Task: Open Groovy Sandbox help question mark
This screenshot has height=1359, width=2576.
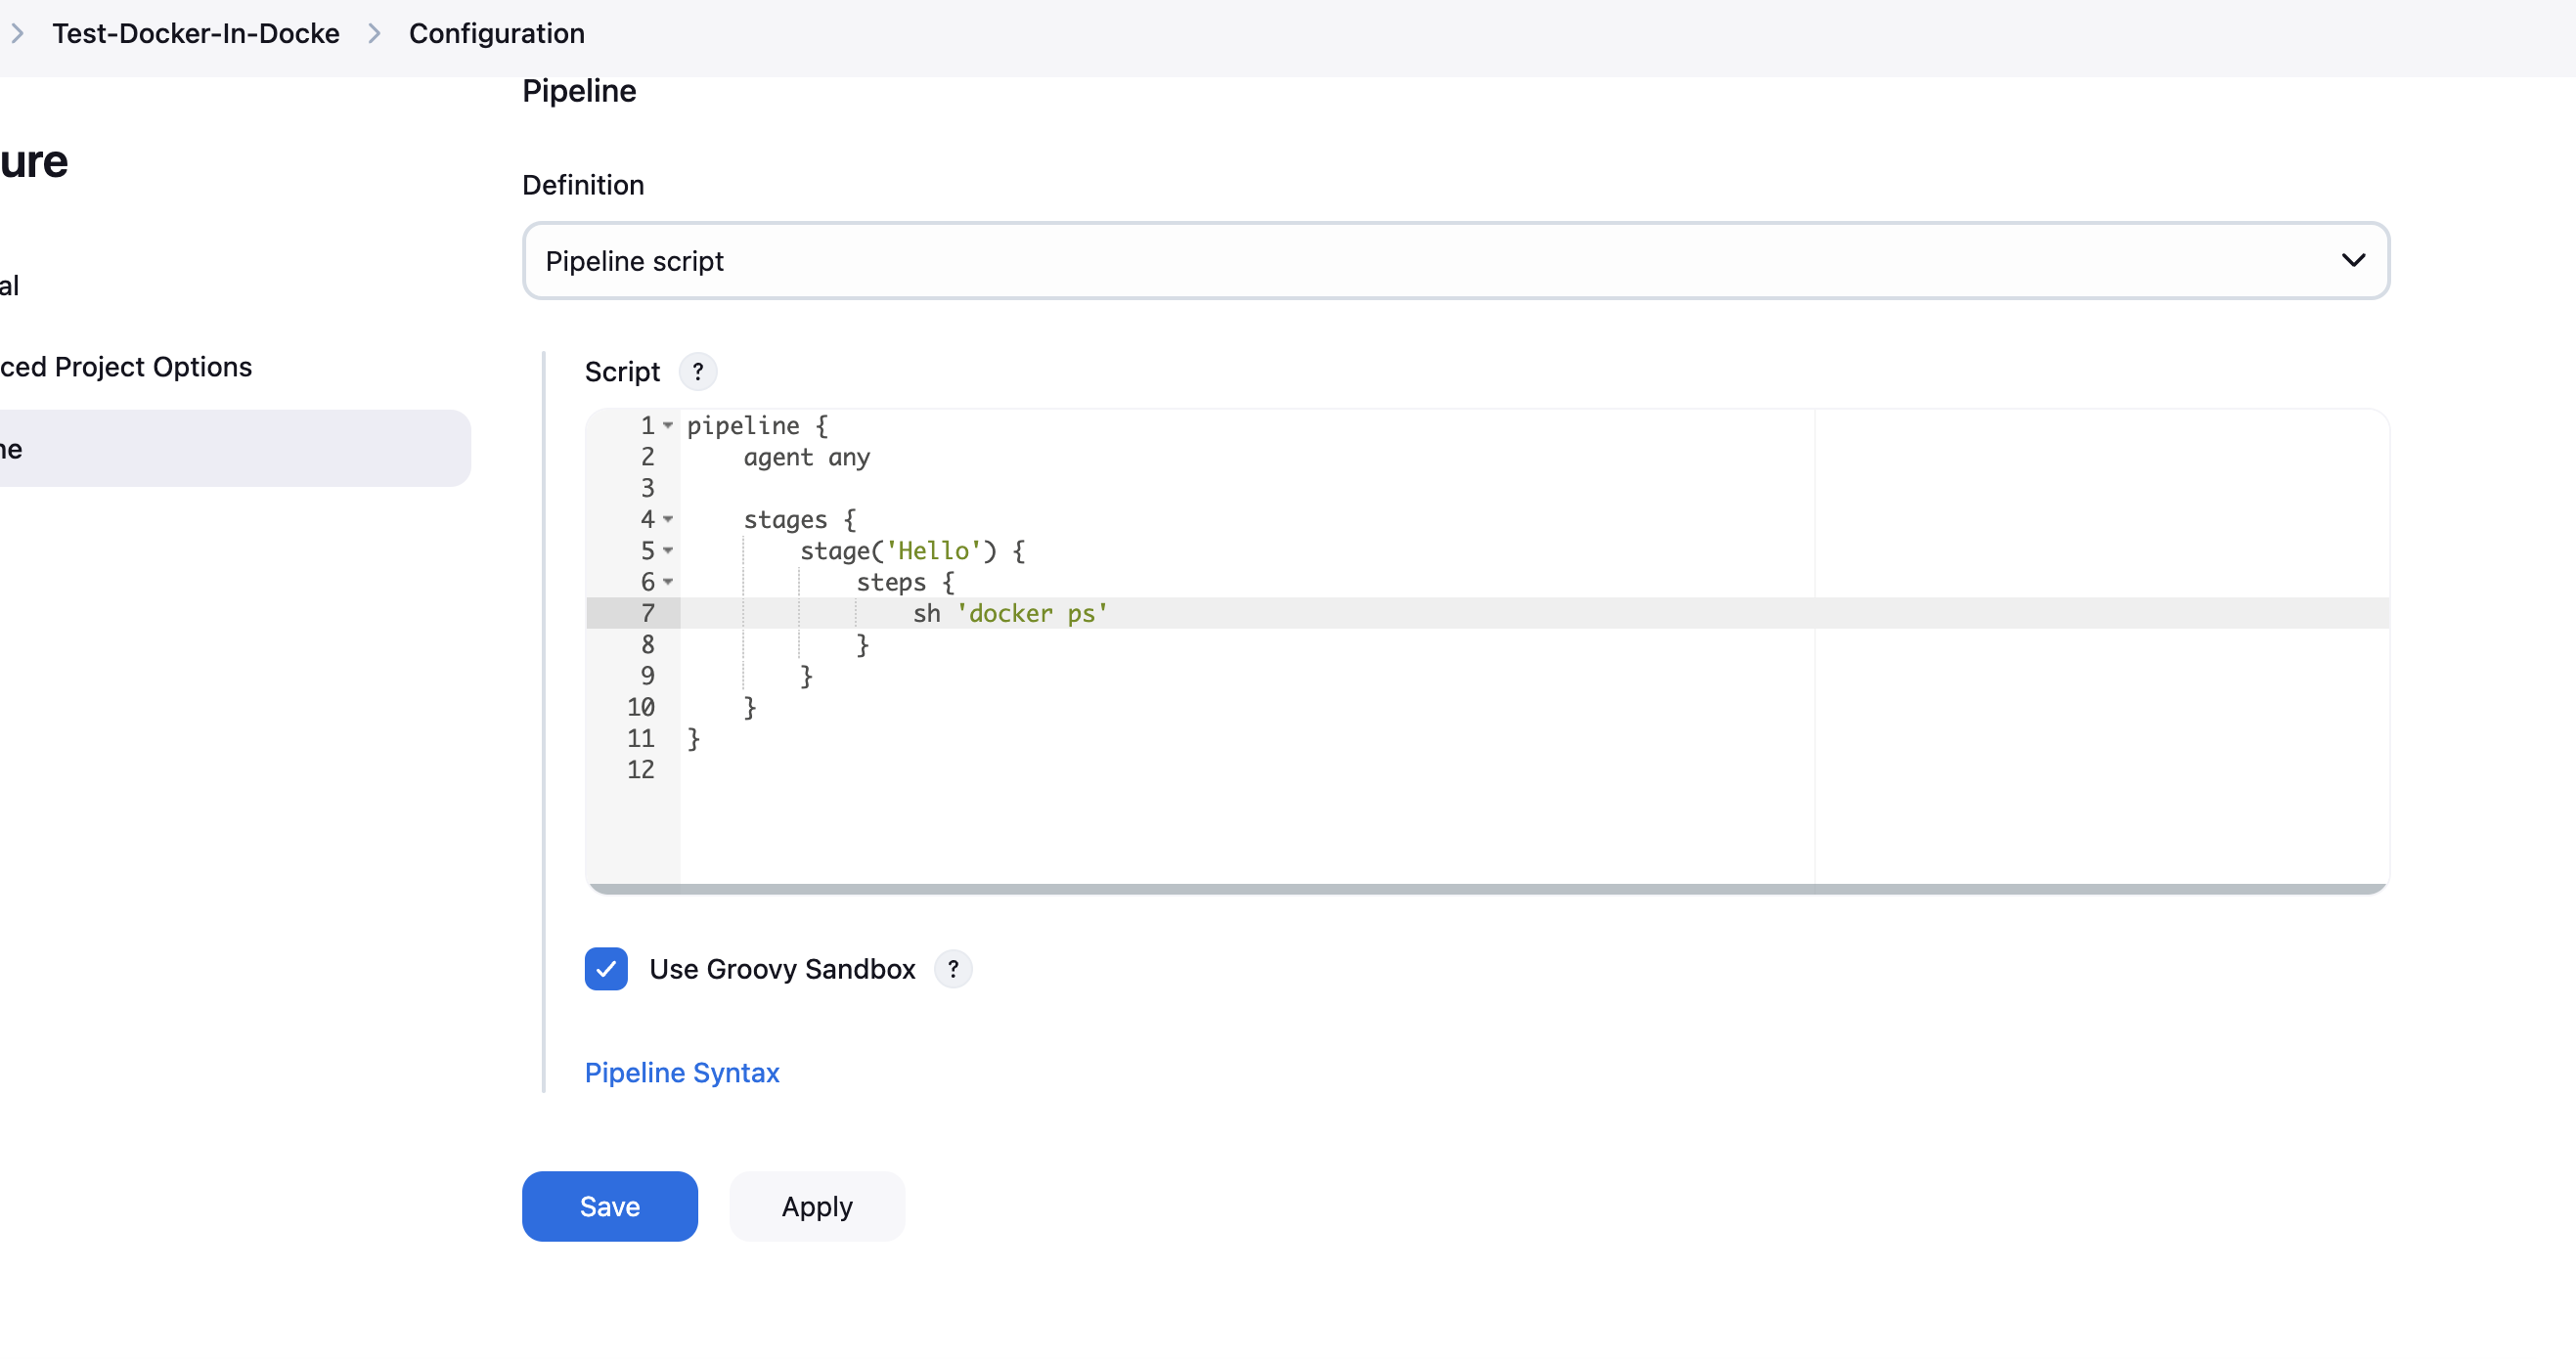Action: tap(952, 969)
